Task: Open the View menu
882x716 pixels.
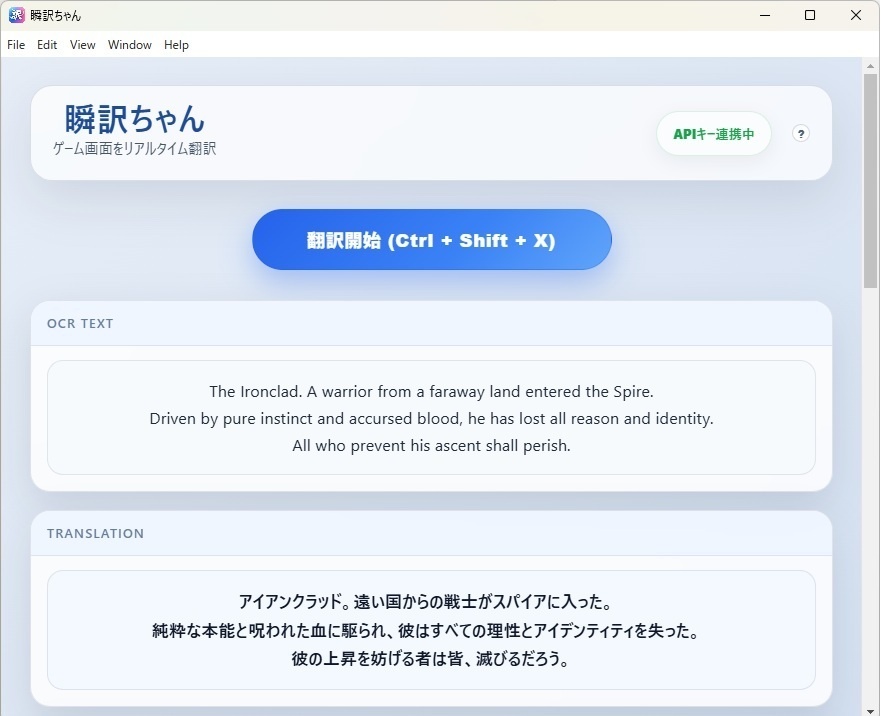Action: (x=82, y=45)
